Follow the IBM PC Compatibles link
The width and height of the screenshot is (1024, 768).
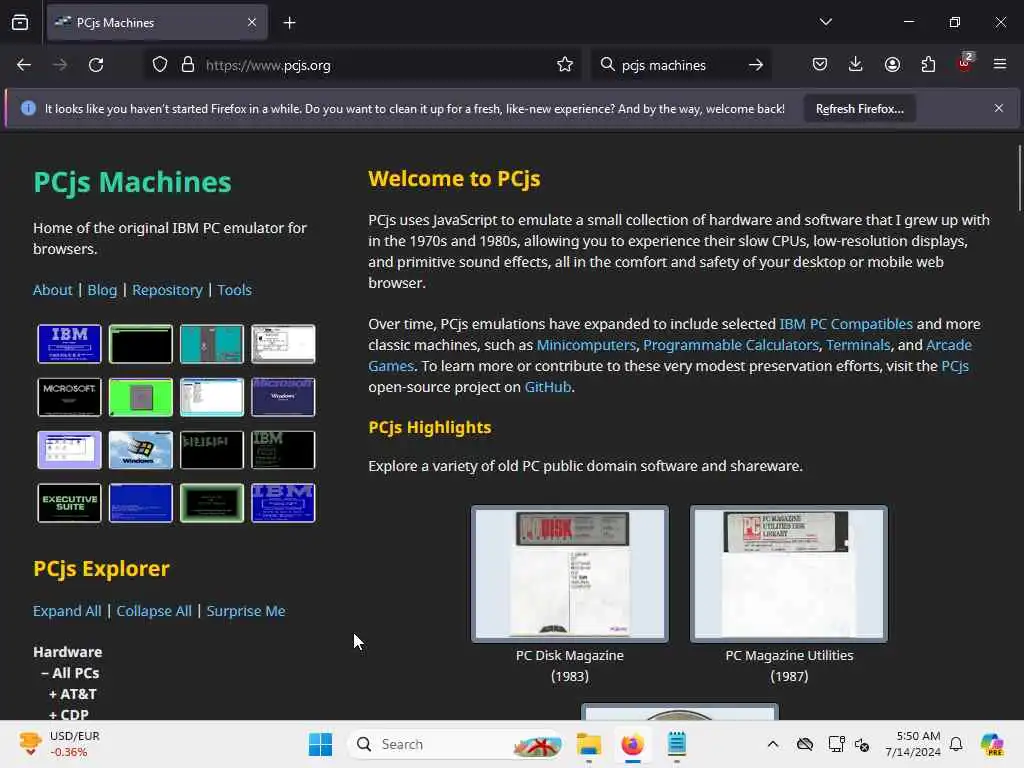[846, 324]
